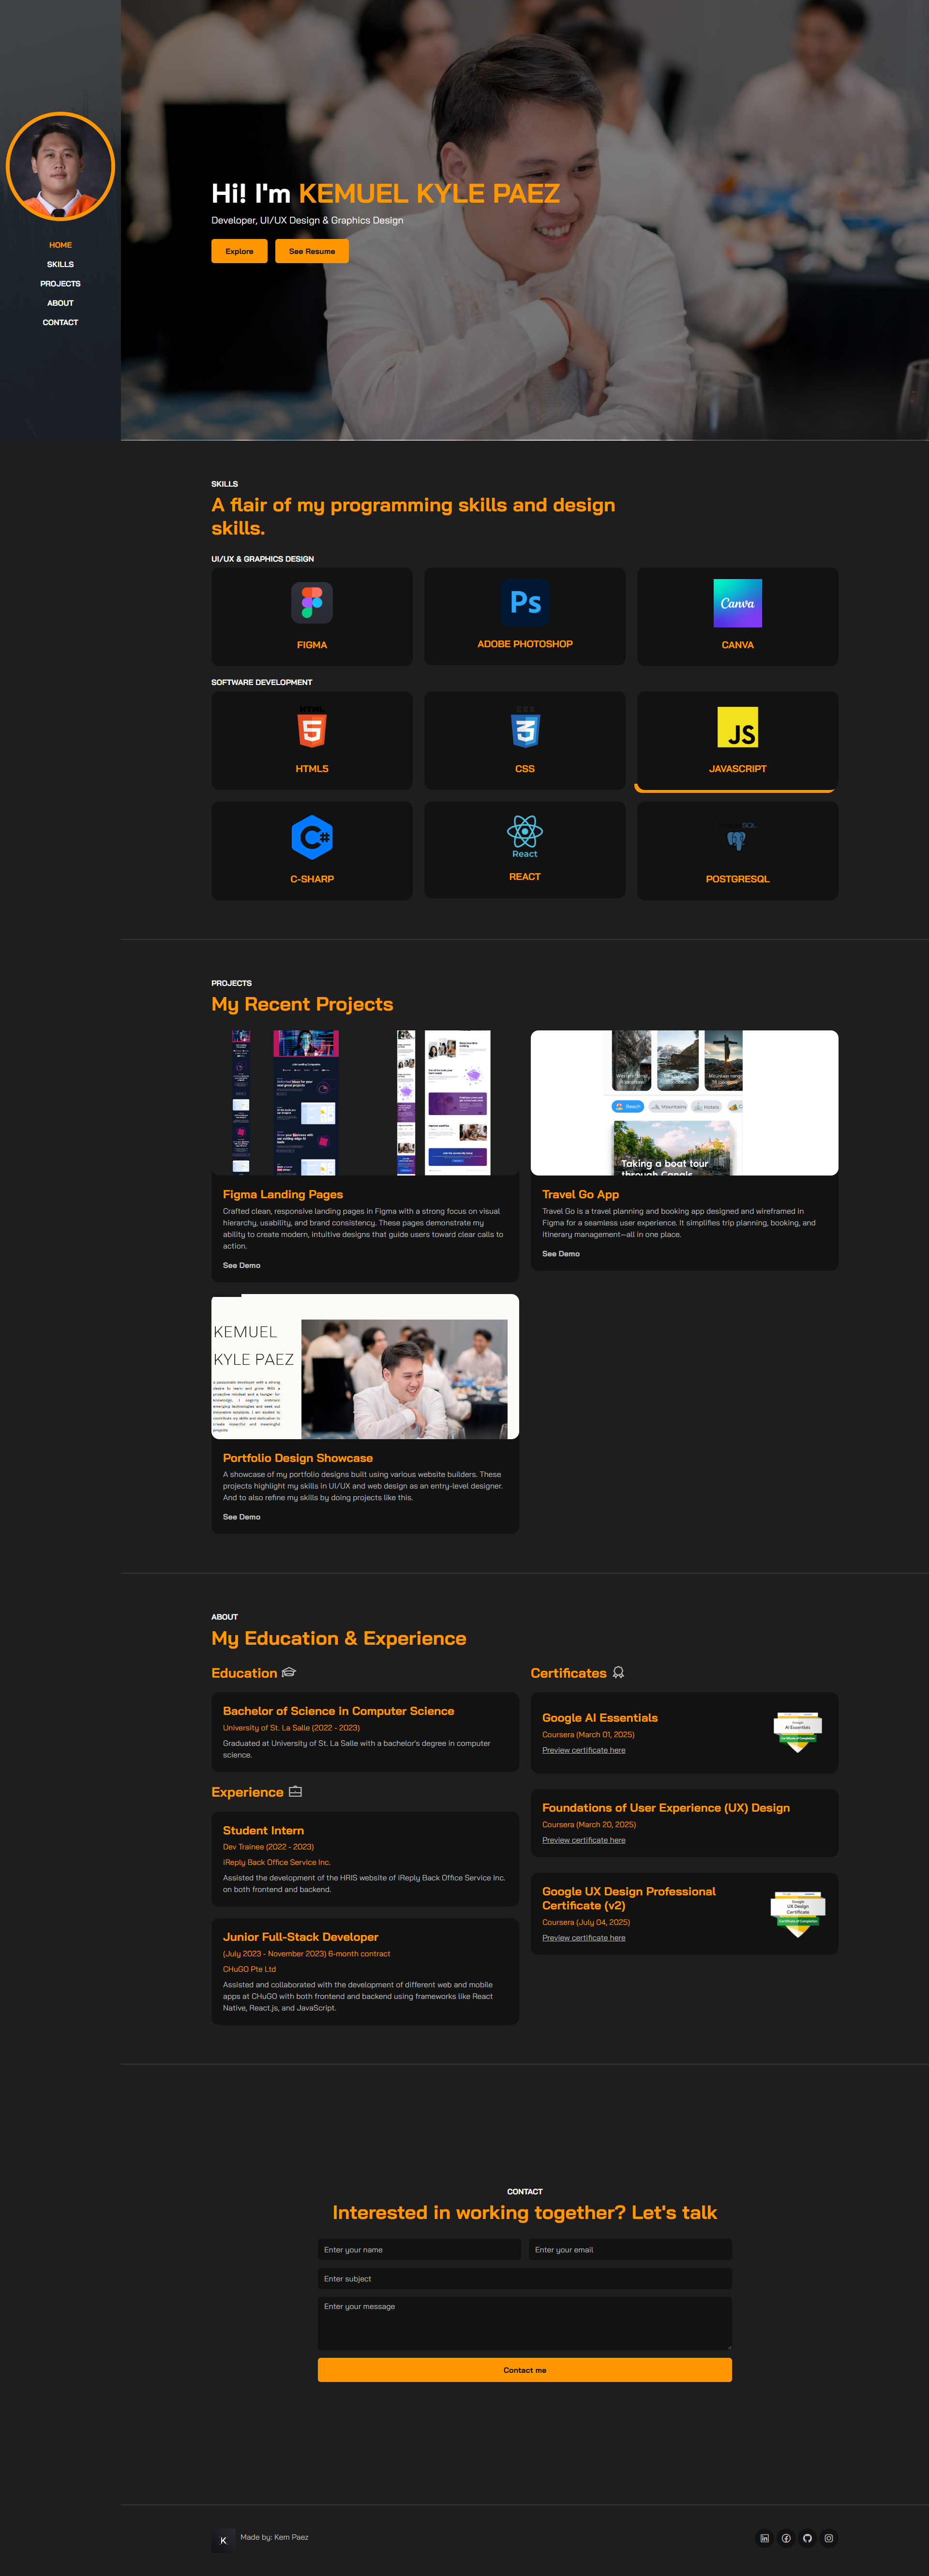Click the briefcase icon beside Experience
Screen dimensions: 929x2576
(x=295, y=1791)
